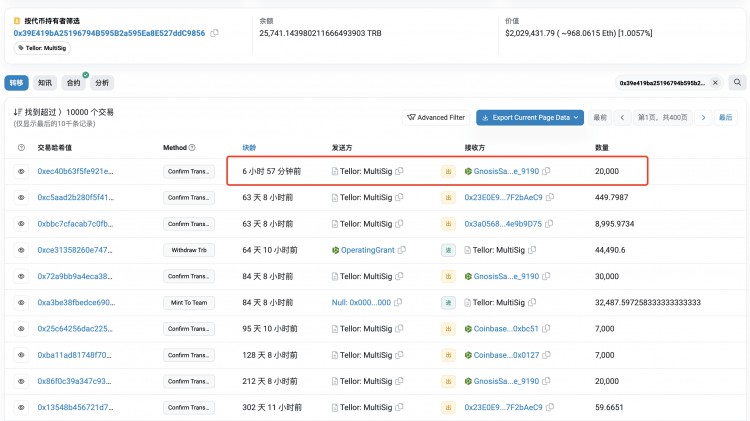Click OUT badge in 6 小时 57 分钟前 row
Image resolution: width=750 pixels, height=421 pixels.
point(448,171)
